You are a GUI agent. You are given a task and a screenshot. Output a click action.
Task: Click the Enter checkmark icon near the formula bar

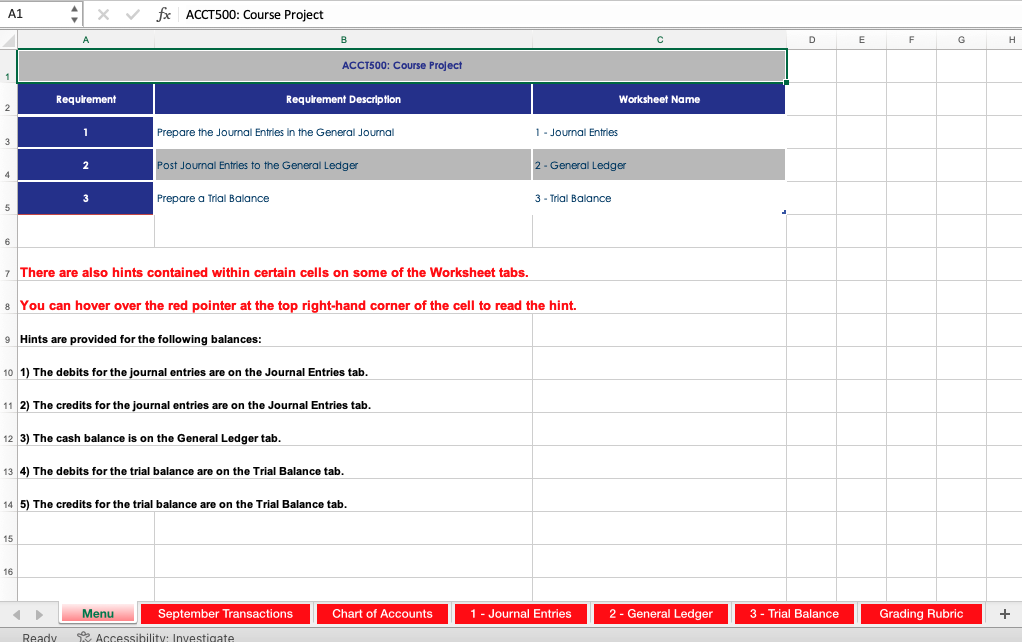tap(133, 14)
